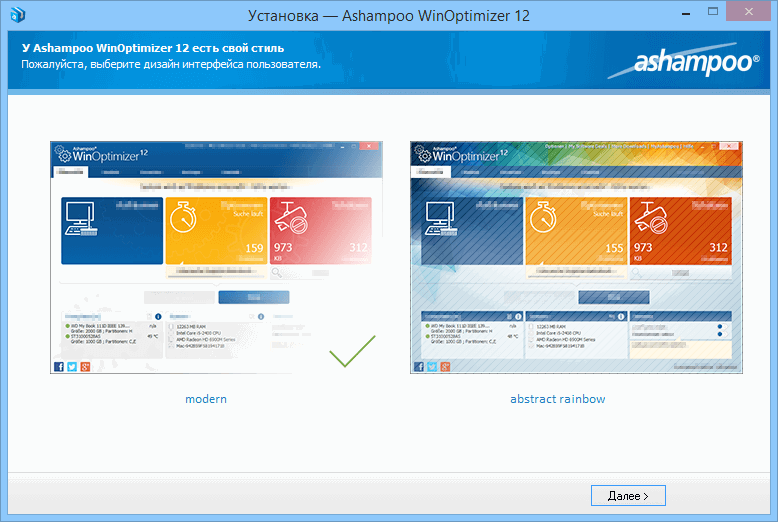
Task: Click the text 'Пожалуйста, выберите дизайн интерфейса пользователя.'
Action: tap(171, 64)
